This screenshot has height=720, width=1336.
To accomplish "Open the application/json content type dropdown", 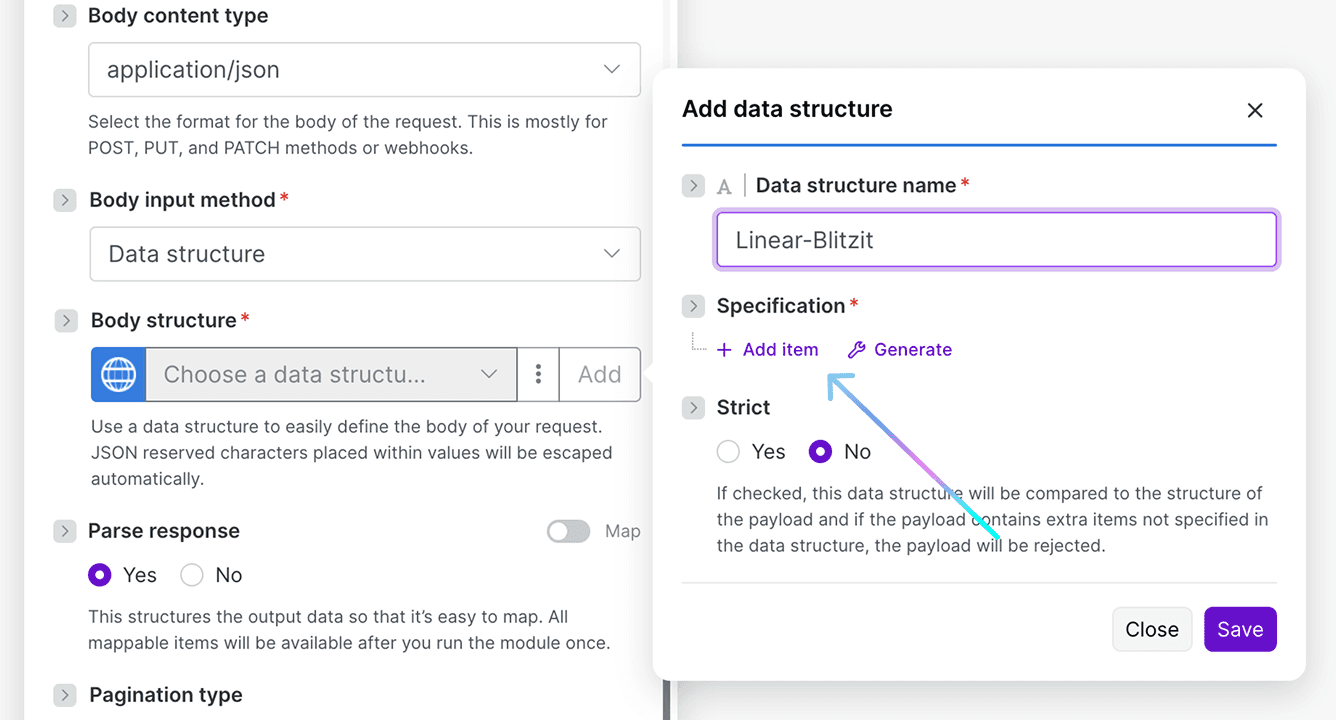I will [364, 70].
